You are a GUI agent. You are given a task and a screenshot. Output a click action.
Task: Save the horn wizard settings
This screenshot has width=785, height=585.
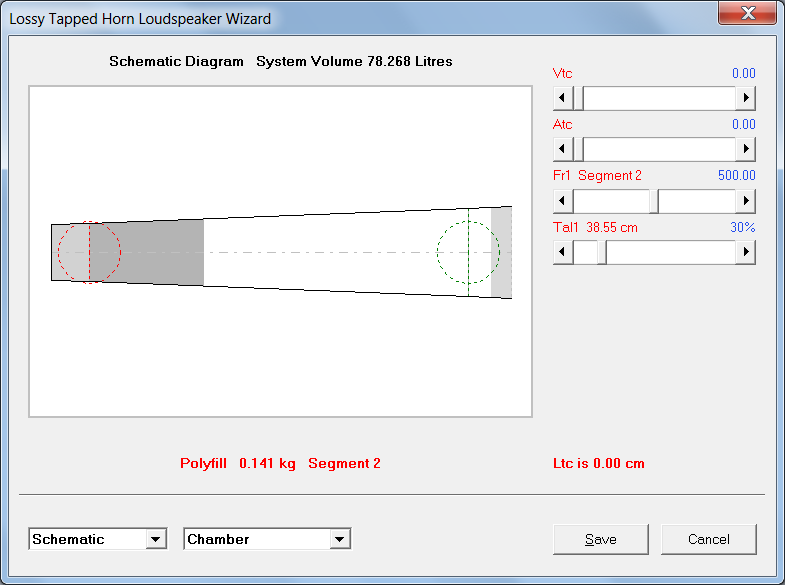pos(601,539)
